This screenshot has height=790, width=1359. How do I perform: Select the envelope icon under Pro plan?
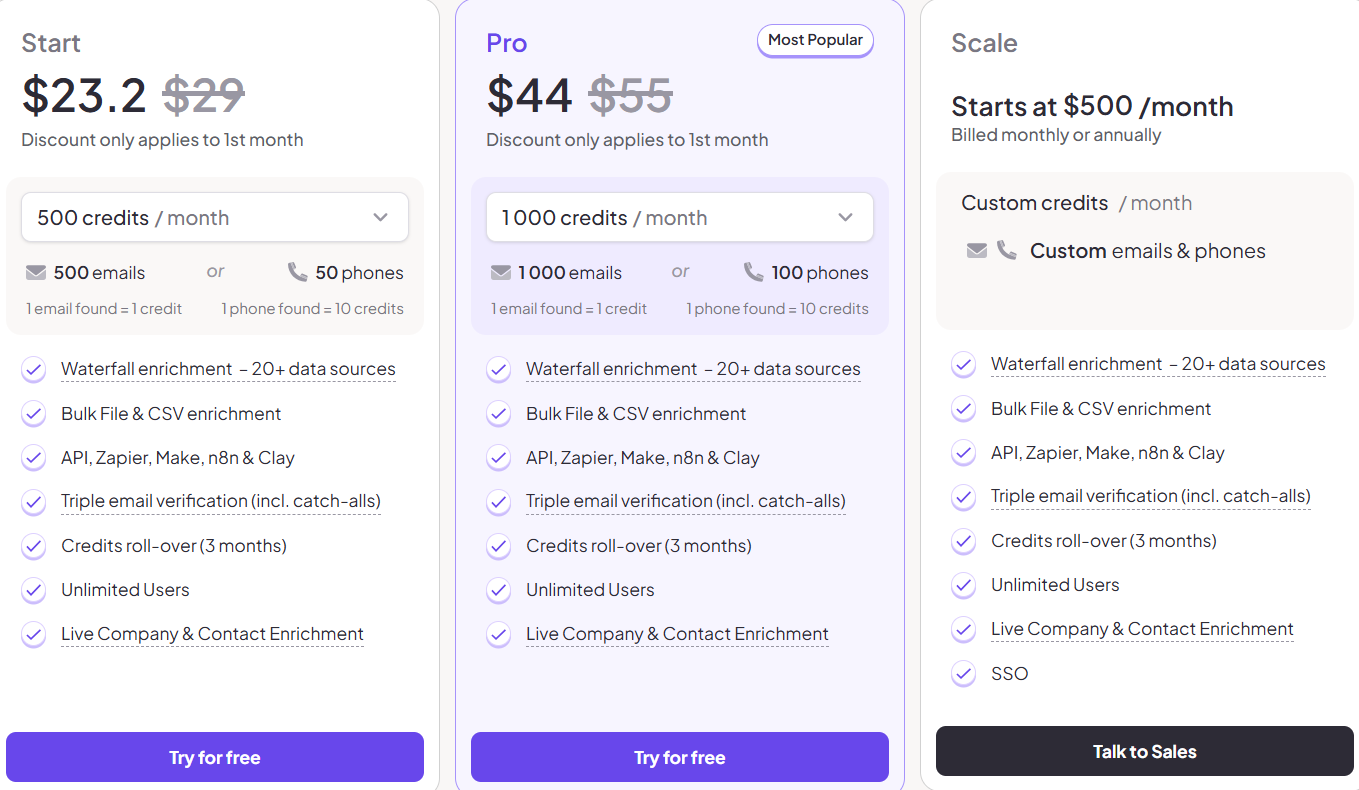tap(501, 272)
